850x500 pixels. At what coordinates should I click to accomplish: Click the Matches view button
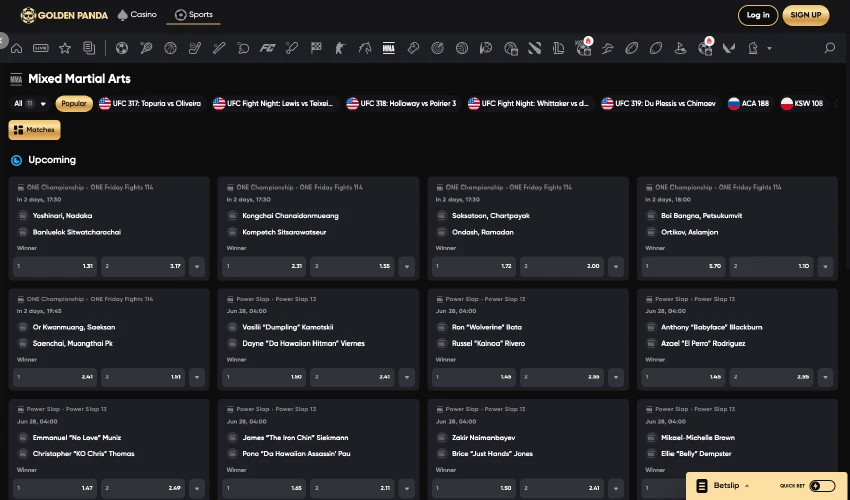click(x=34, y=130)
